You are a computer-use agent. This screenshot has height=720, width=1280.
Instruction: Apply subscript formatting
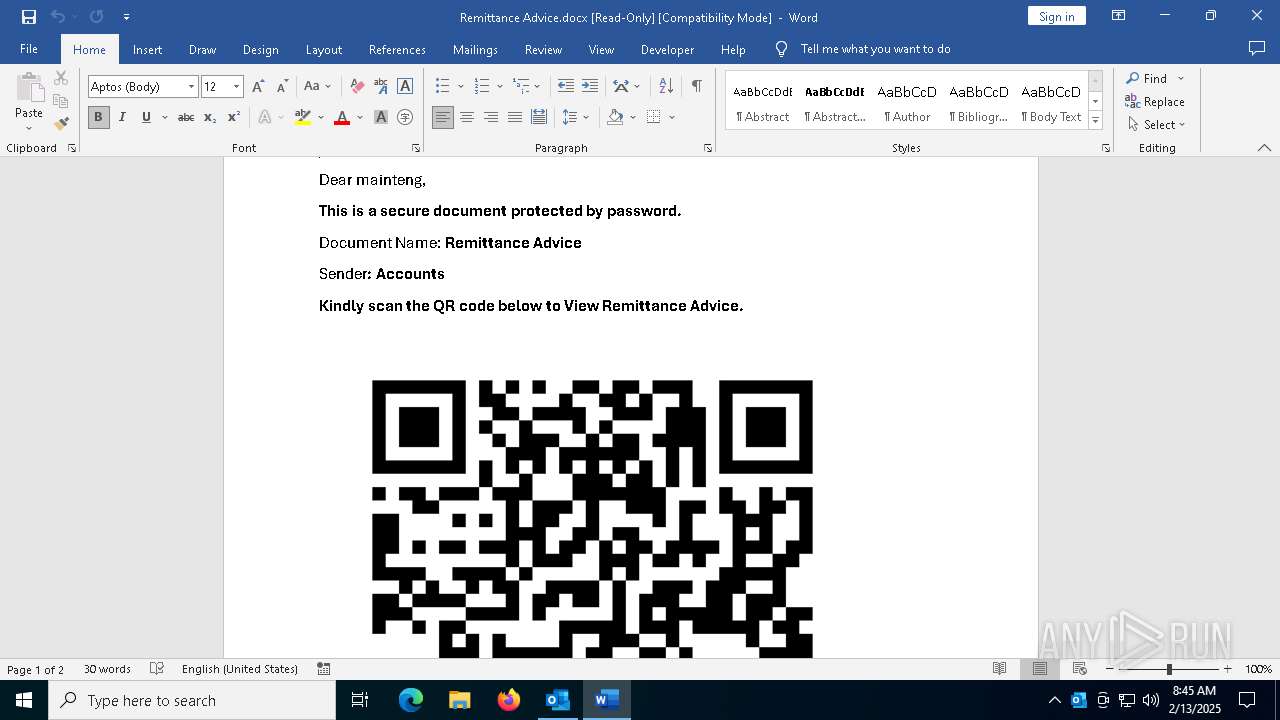pyautogui.click(x=210, y=117)
